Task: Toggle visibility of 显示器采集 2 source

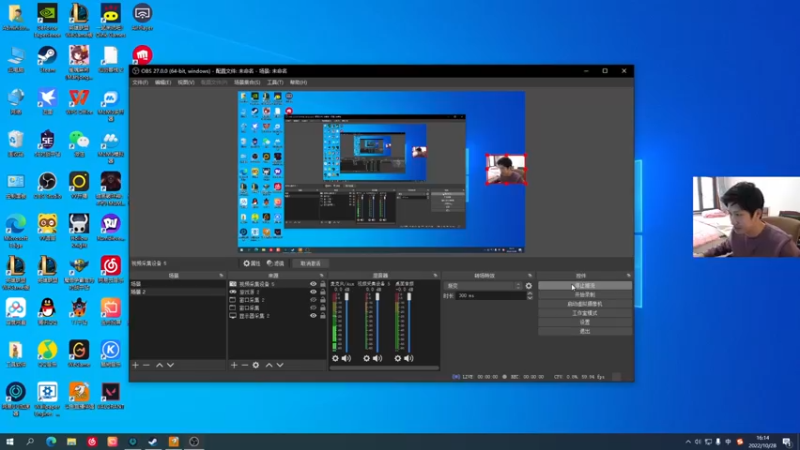Action: click(x=313, y=315)
